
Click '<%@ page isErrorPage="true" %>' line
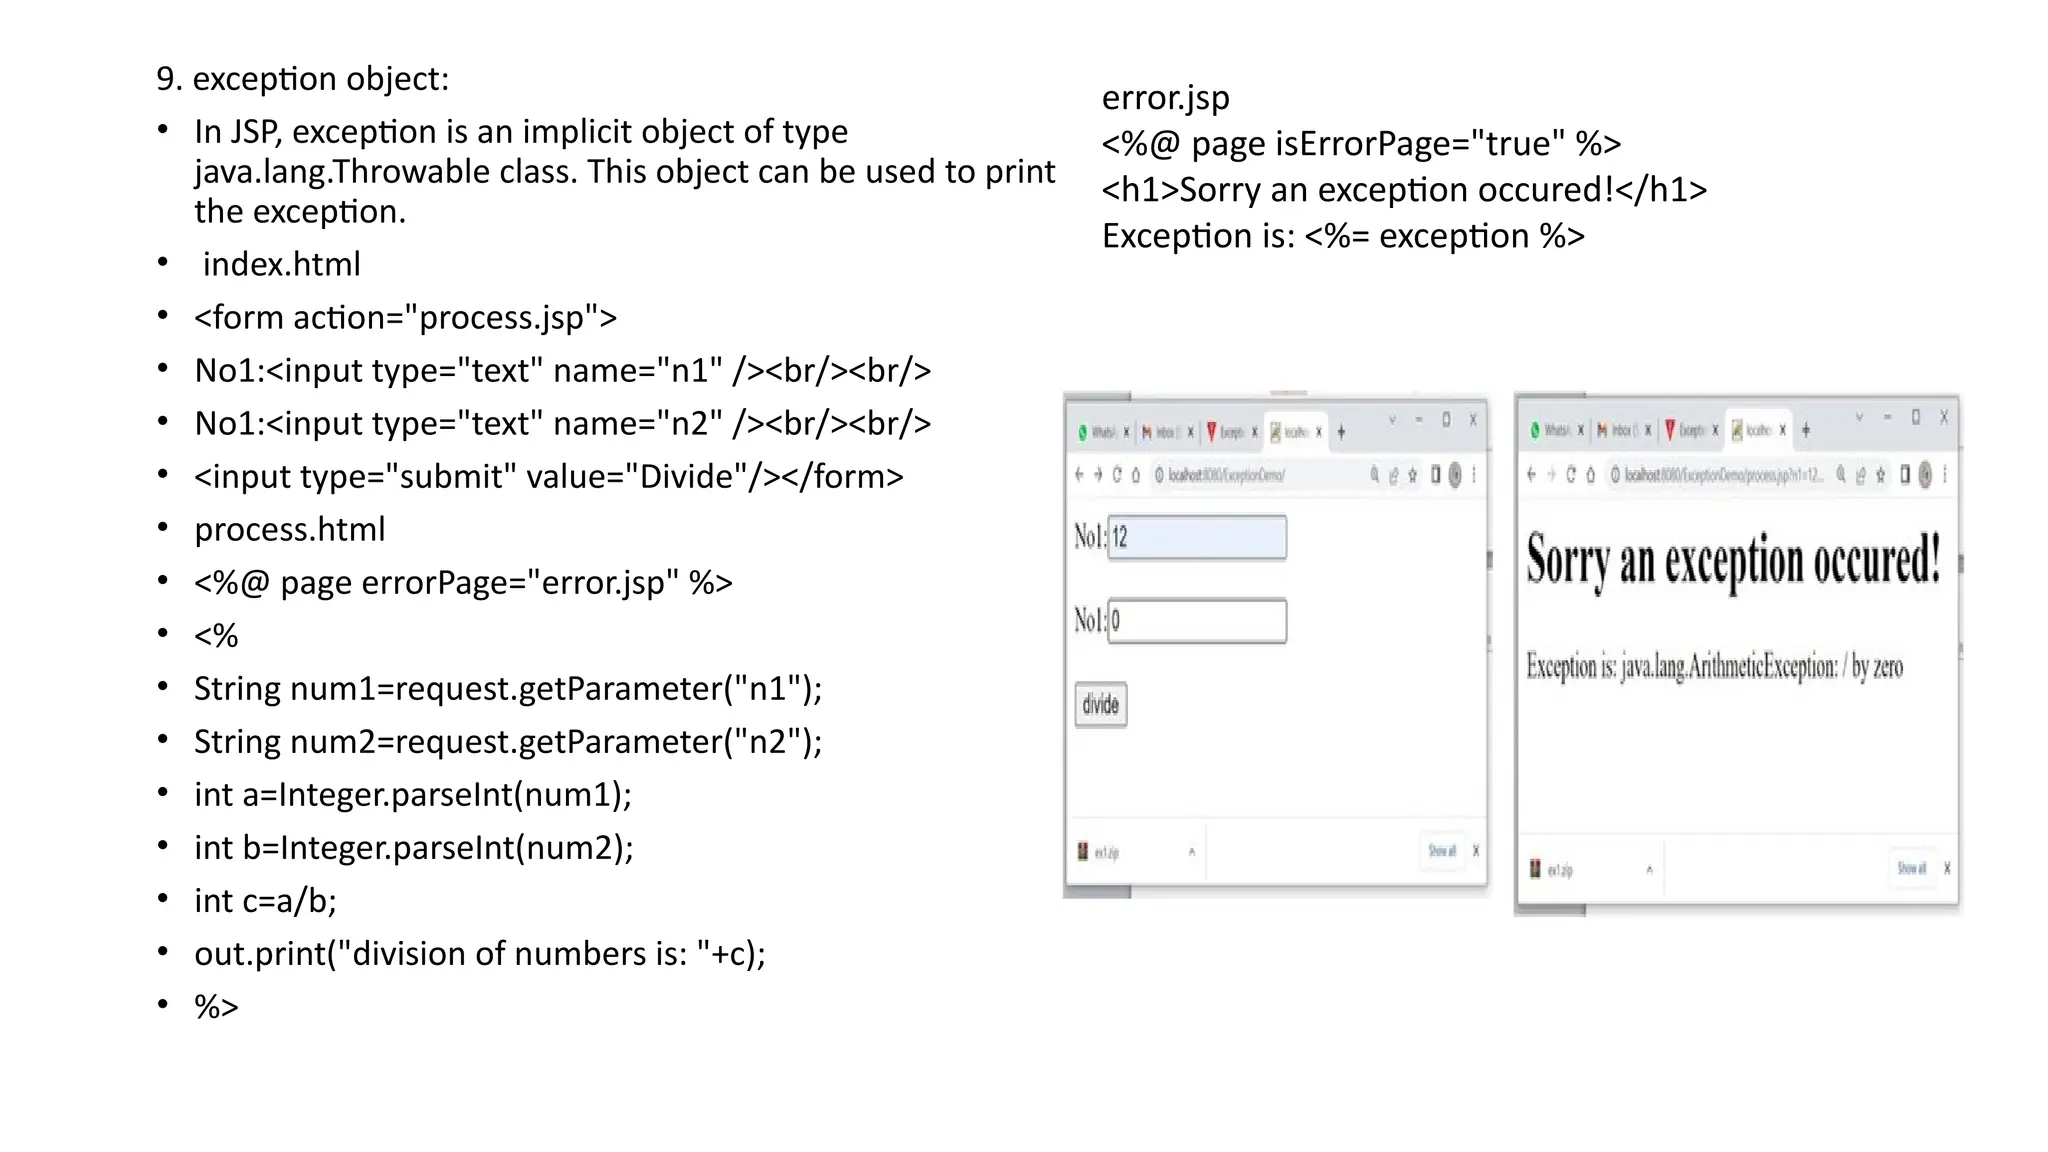pos(1362,144)
